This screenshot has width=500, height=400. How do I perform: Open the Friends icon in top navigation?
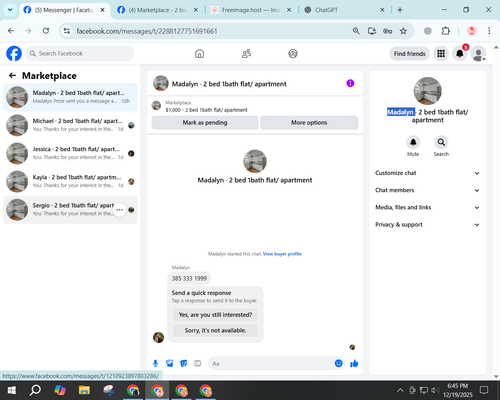pyautogui.click(x=246, y=53)
